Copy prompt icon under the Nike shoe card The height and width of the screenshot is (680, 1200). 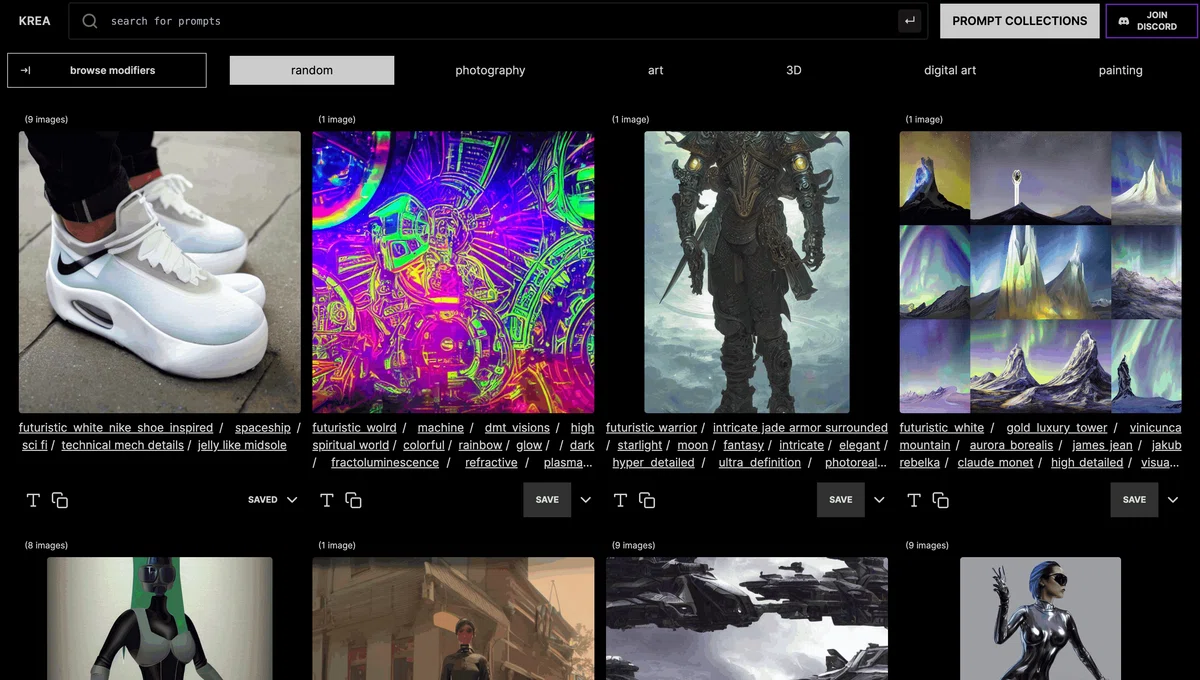pyautogui.click(x=60, y=500)
